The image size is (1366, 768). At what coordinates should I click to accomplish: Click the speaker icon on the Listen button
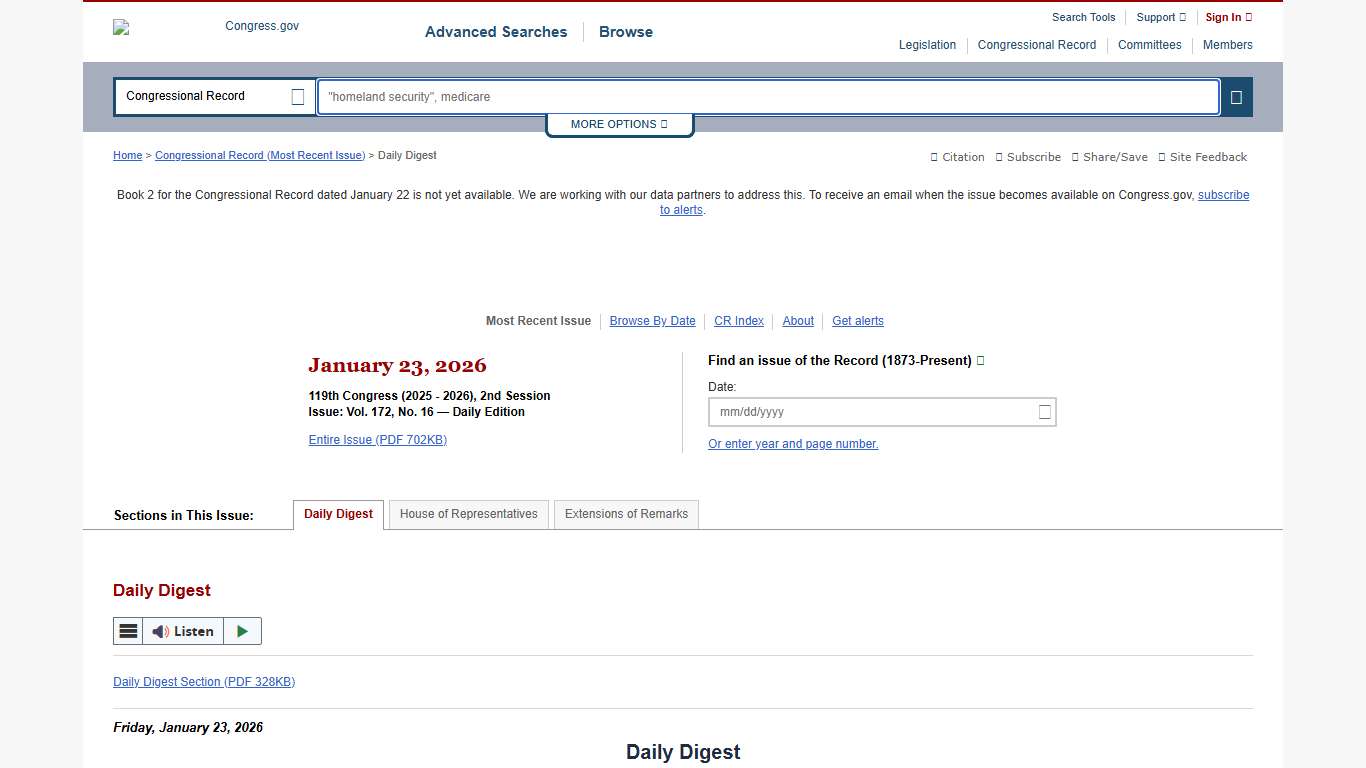[160, 630]
